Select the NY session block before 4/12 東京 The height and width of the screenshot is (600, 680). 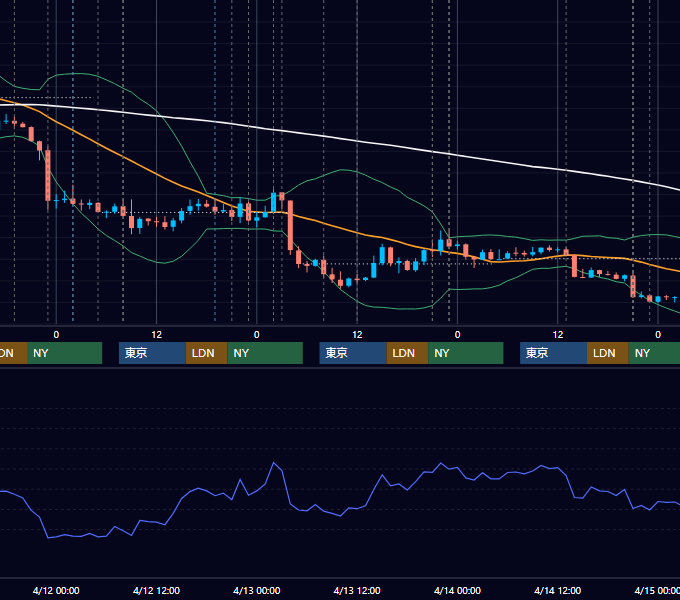click(65, 353)
